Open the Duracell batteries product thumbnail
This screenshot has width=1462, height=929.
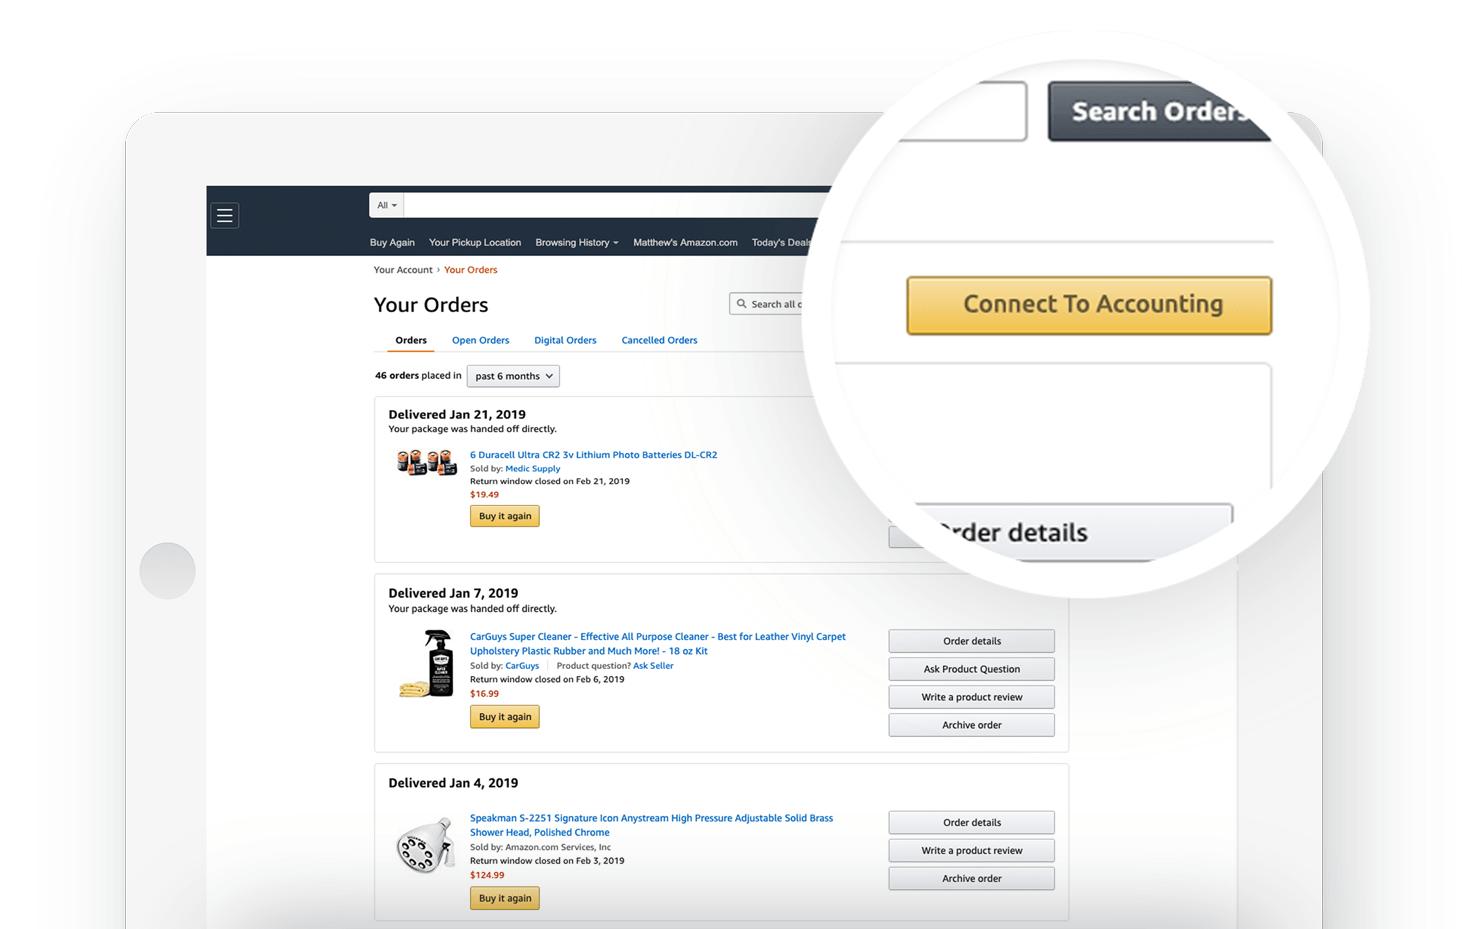coord(427,463)
